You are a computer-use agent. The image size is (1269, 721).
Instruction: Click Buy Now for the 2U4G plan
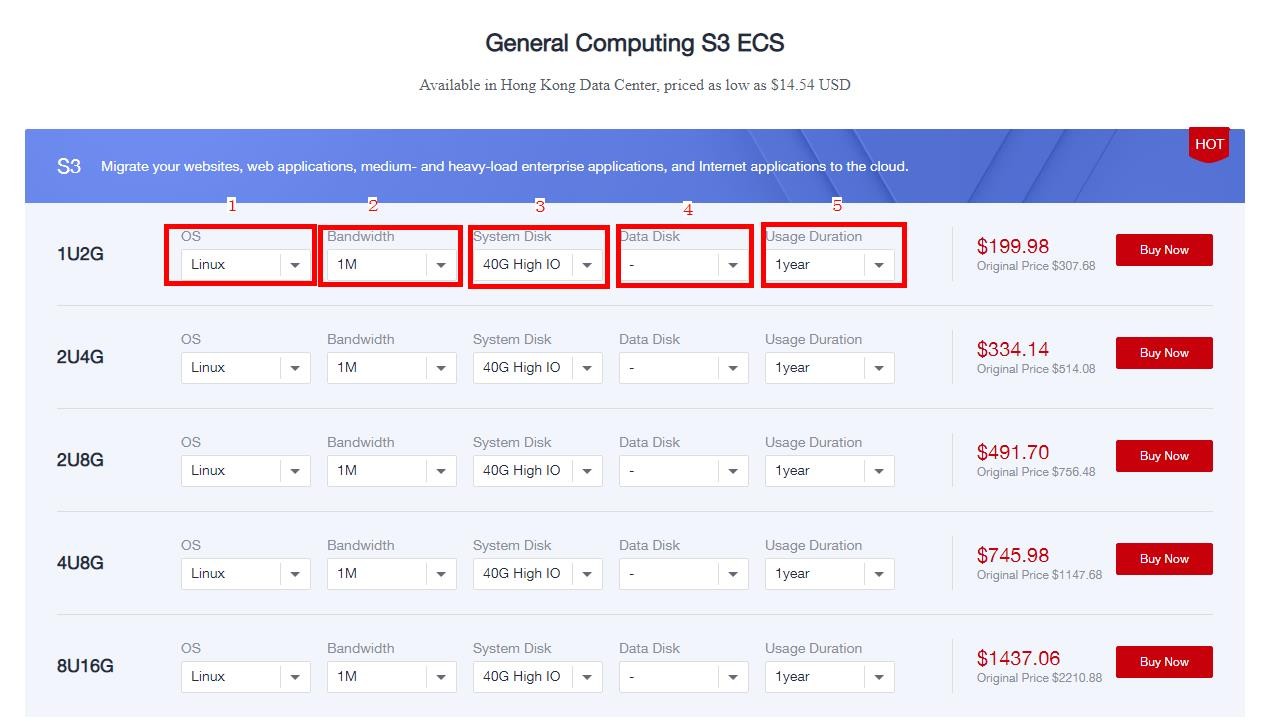point(1164,353)
